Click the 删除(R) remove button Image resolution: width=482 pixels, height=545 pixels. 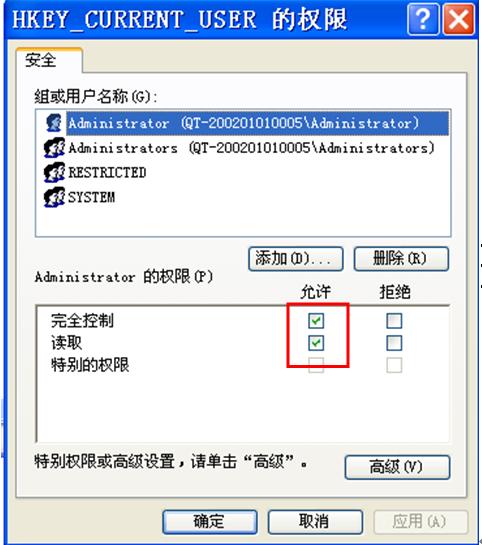[x=401, y=259]
